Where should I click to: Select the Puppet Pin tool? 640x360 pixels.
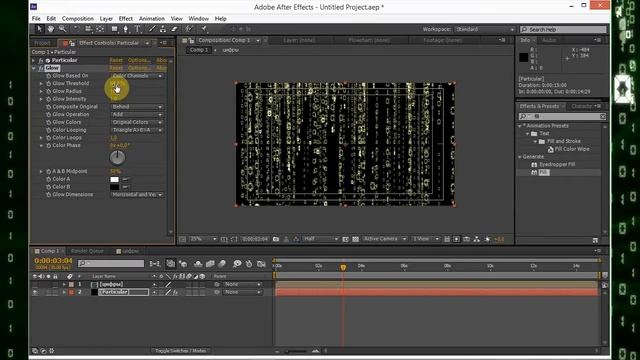(x=204, y=29)
